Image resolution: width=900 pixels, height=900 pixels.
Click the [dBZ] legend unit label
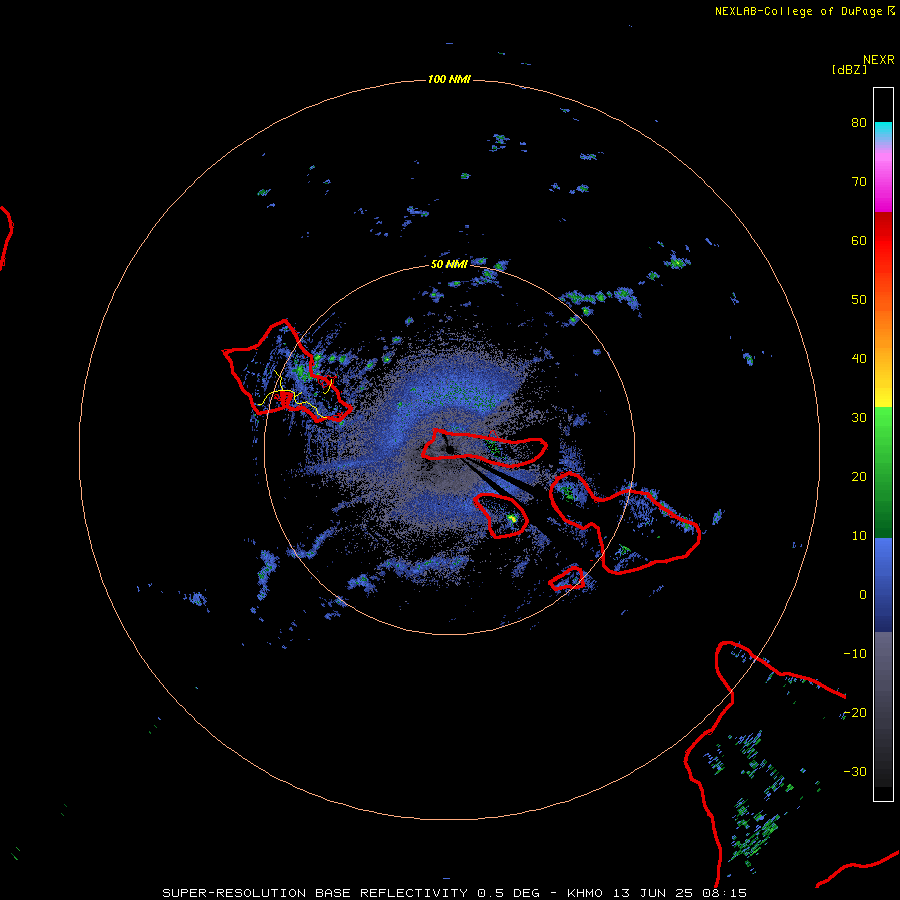(849, 69)
